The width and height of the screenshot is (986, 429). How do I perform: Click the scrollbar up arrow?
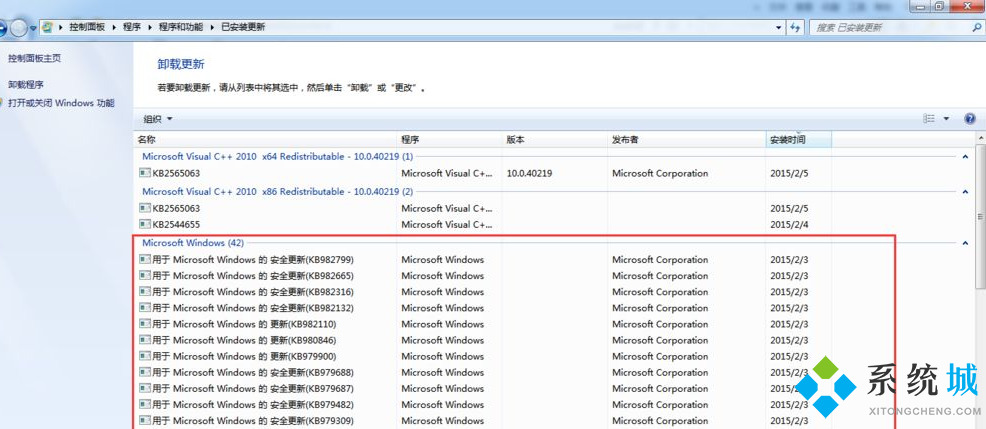(x=981, y=138)
